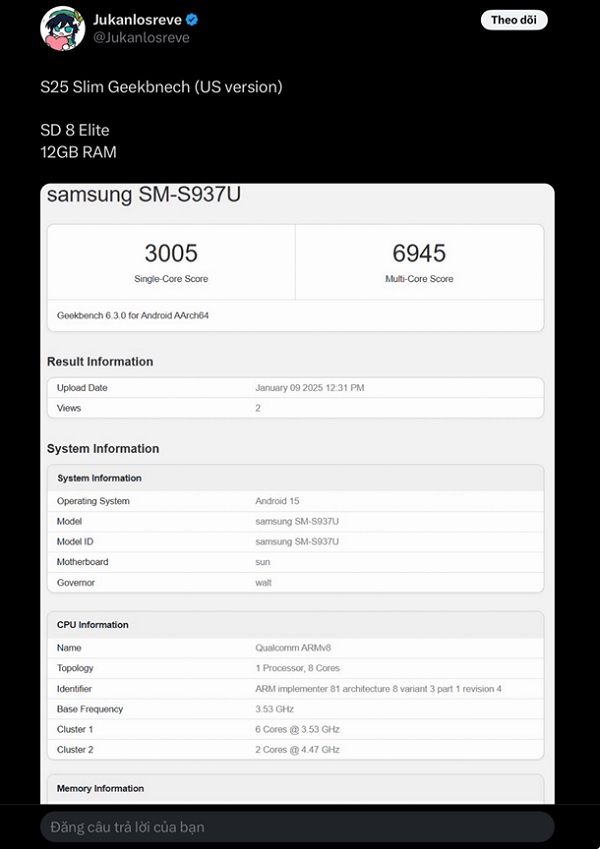Screen dimensions: 600x849
Task: Click the Operating System Android 15 row
Action: point(295,501)
